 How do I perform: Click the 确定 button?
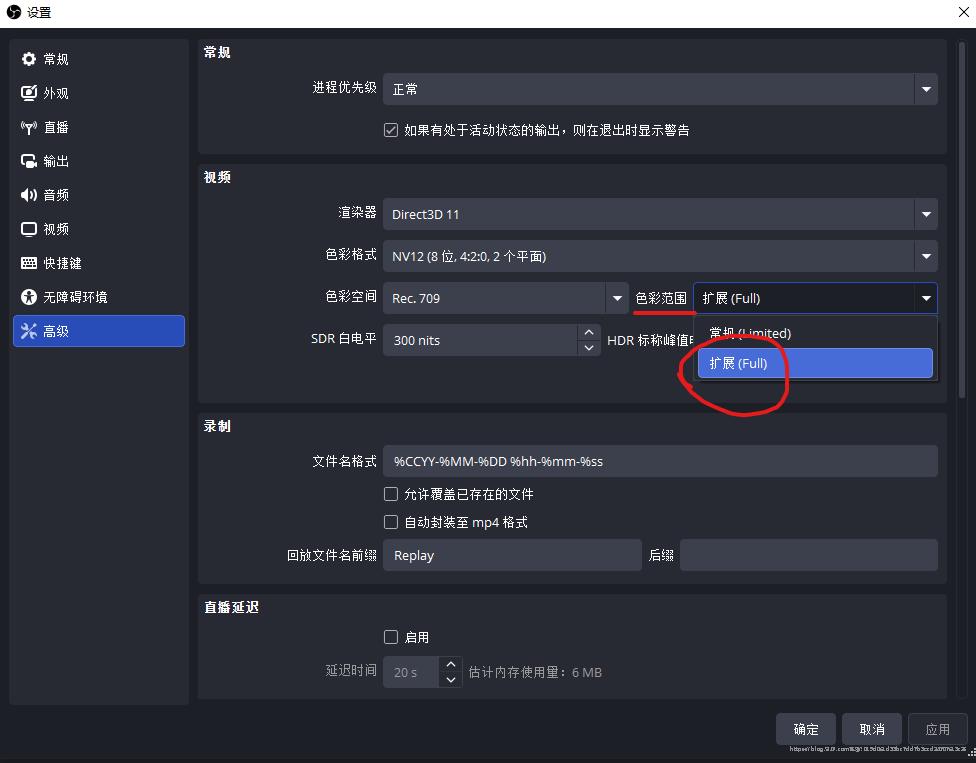tap(805, 729)
